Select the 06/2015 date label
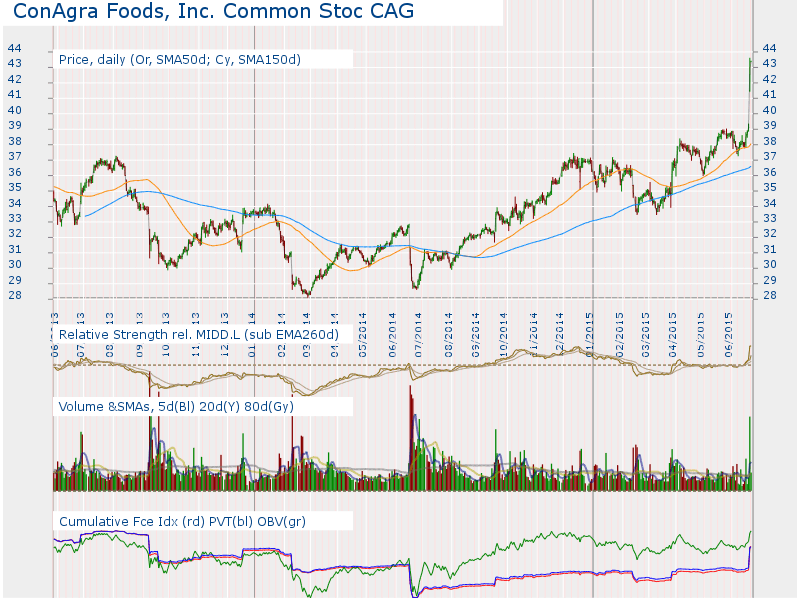This screenshot has width=797, height=598. (x=728, y=335)
